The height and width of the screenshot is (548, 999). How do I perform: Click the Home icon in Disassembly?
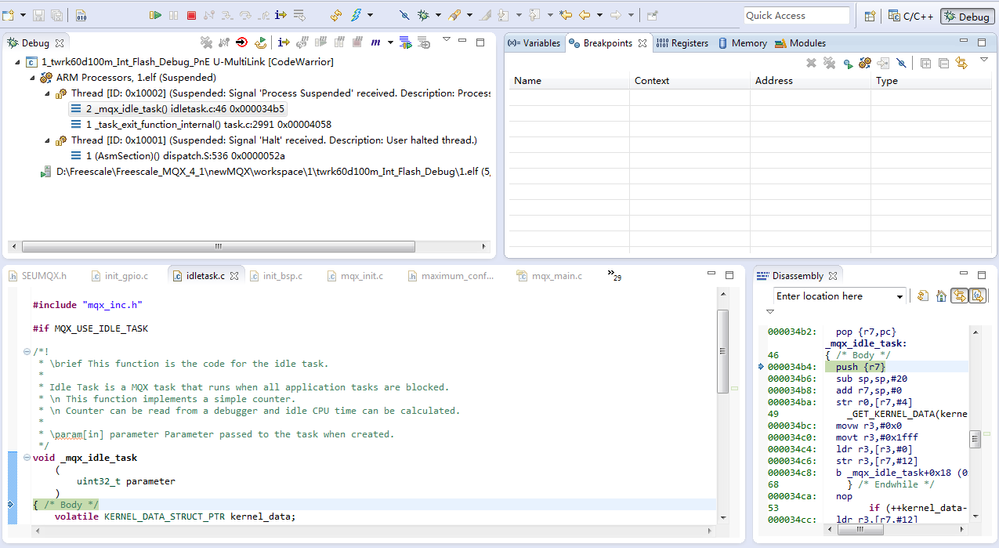click(941, 296)
